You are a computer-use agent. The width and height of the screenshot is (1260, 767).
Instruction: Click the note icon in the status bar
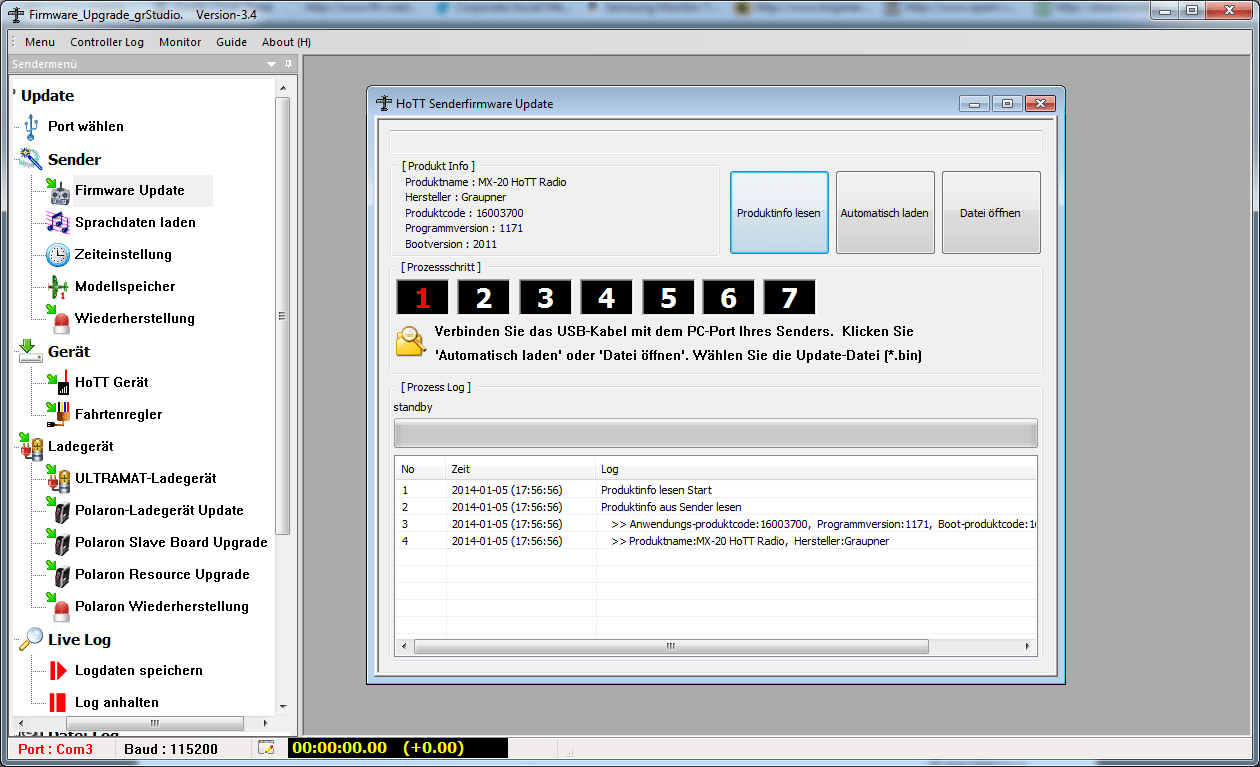266,748
